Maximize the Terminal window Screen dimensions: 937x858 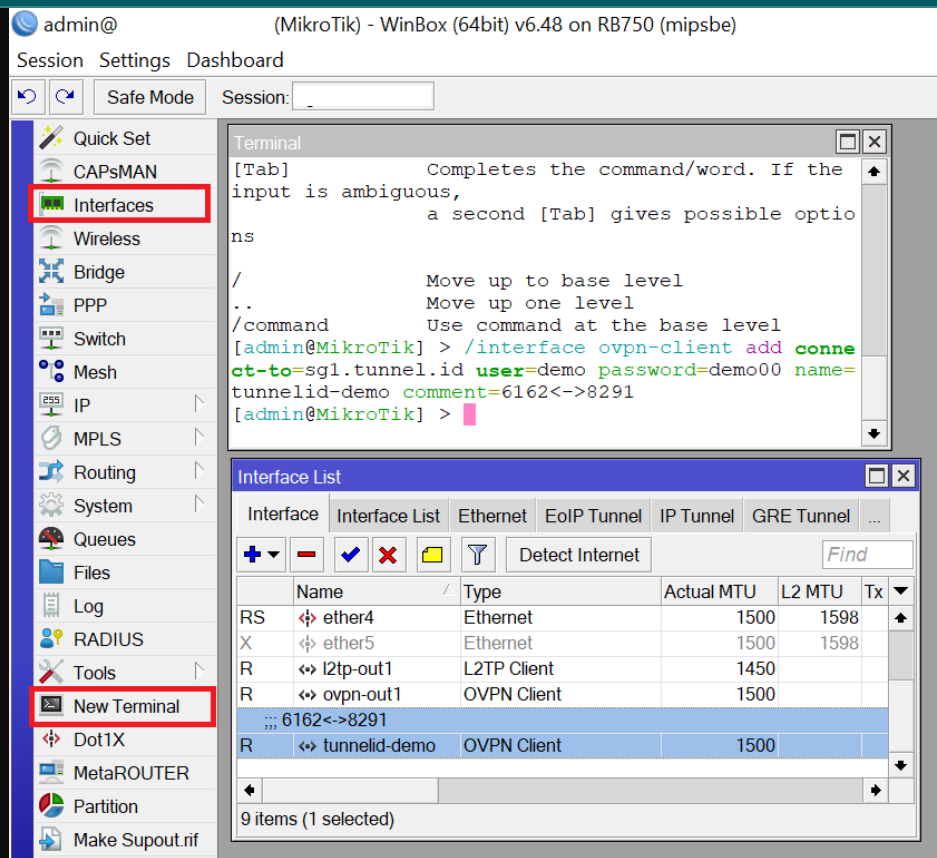coord(847,142)
